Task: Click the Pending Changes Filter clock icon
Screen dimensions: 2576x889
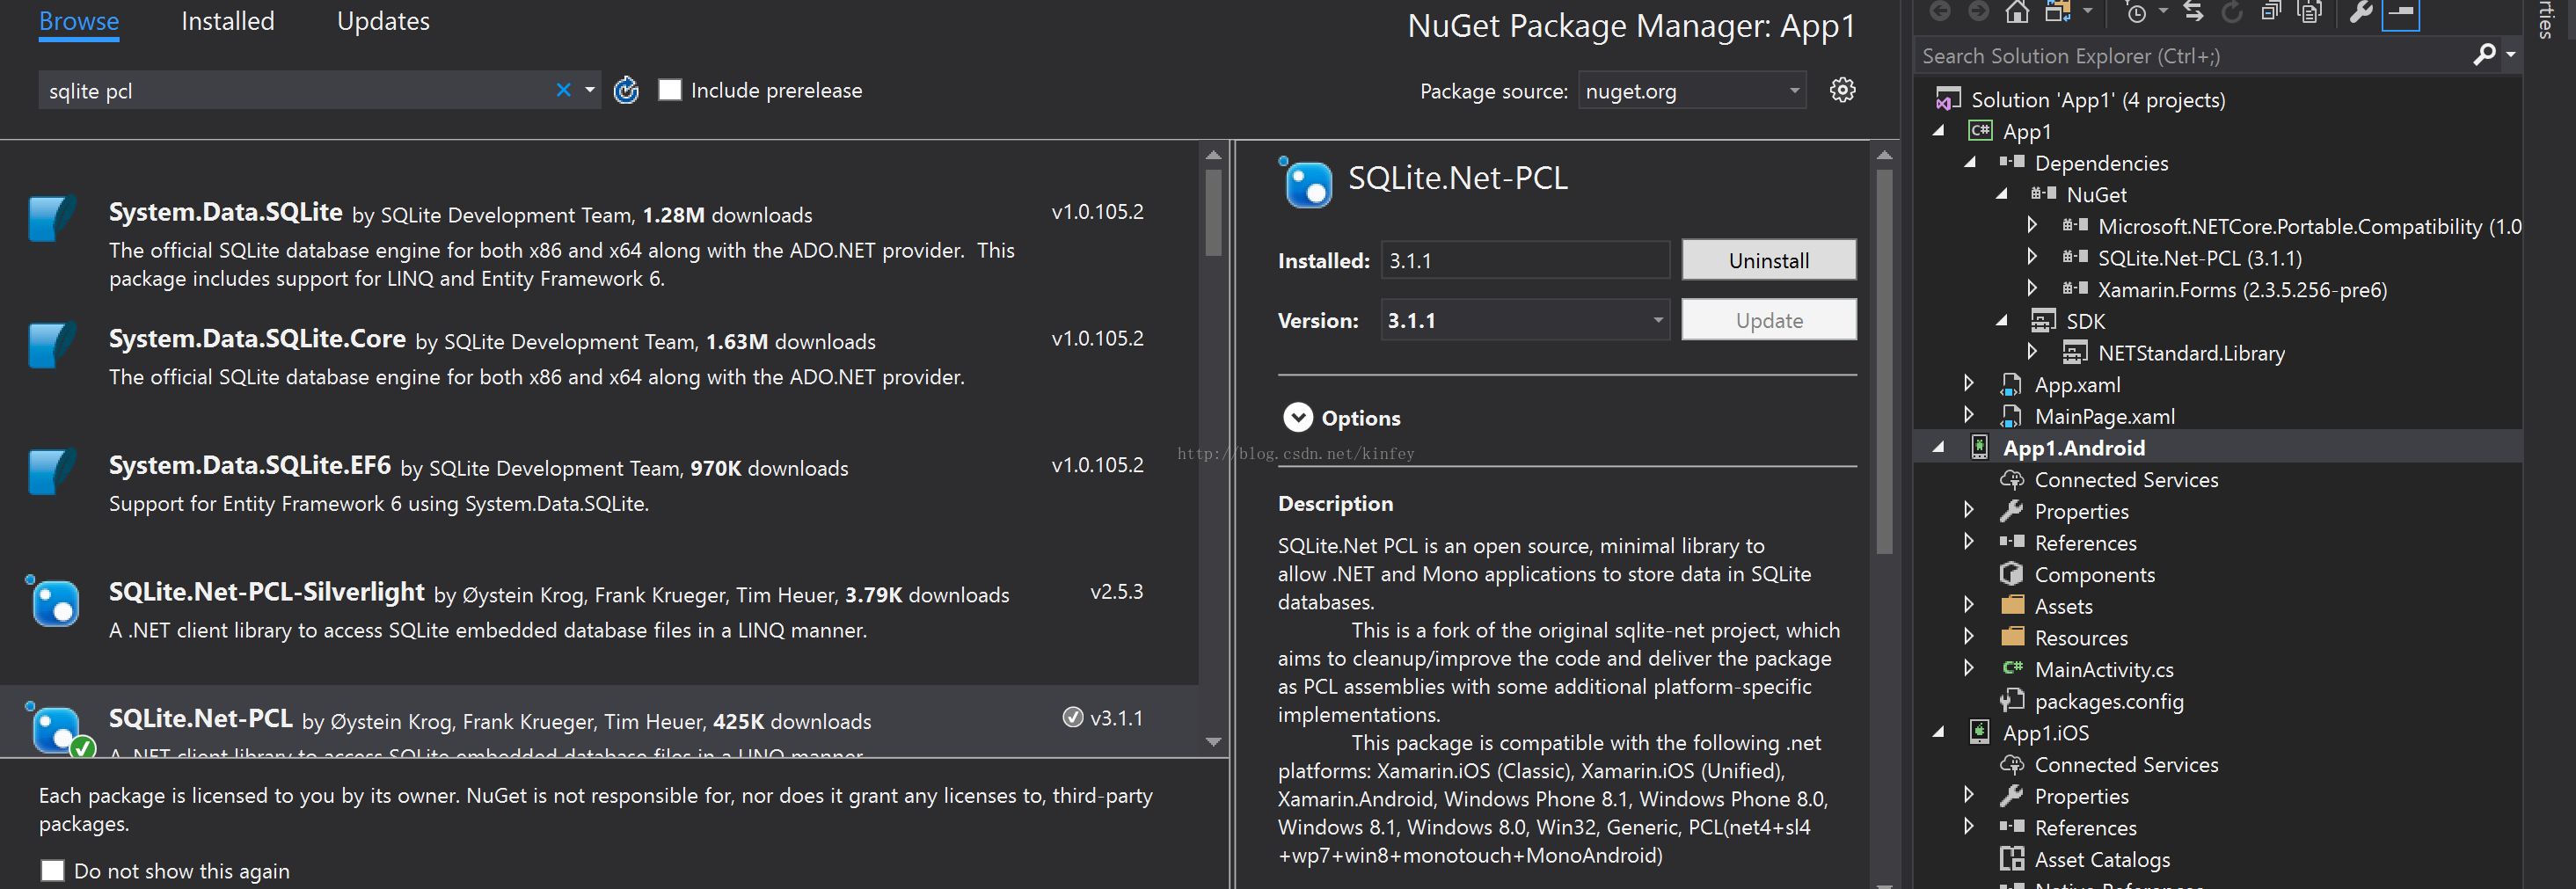Action: click(2135, 11)
